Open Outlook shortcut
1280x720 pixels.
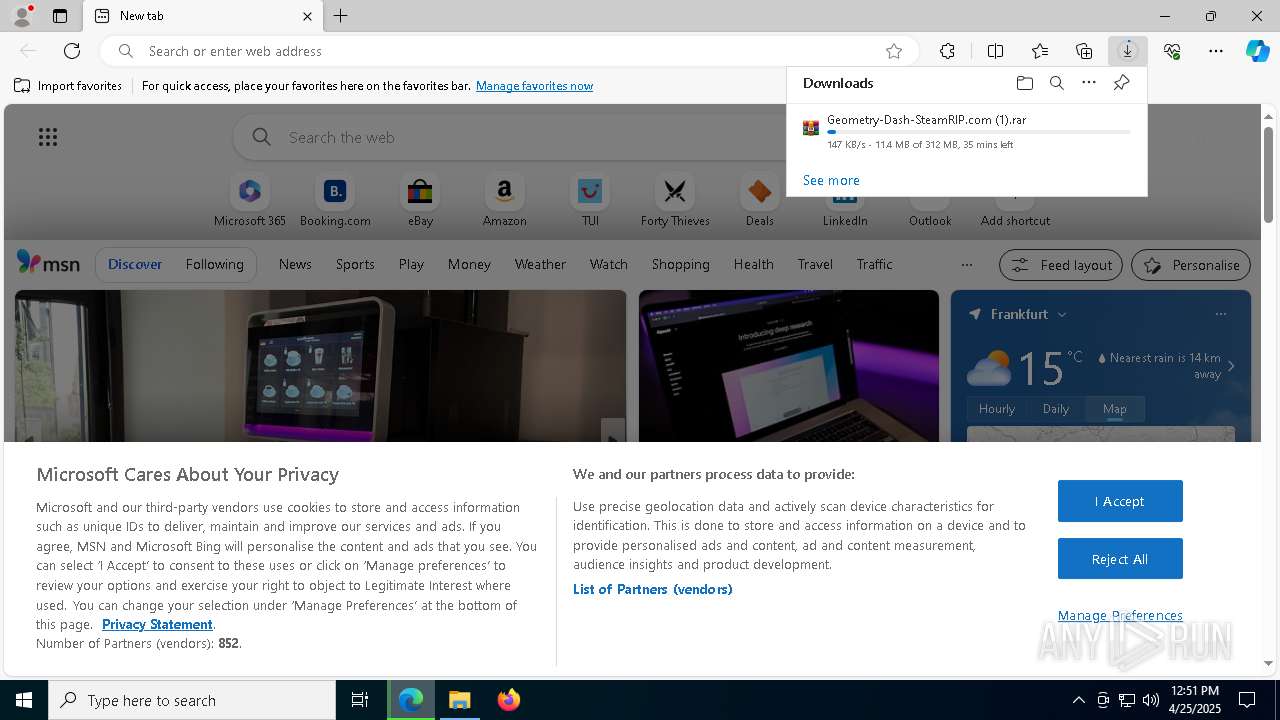930,215
